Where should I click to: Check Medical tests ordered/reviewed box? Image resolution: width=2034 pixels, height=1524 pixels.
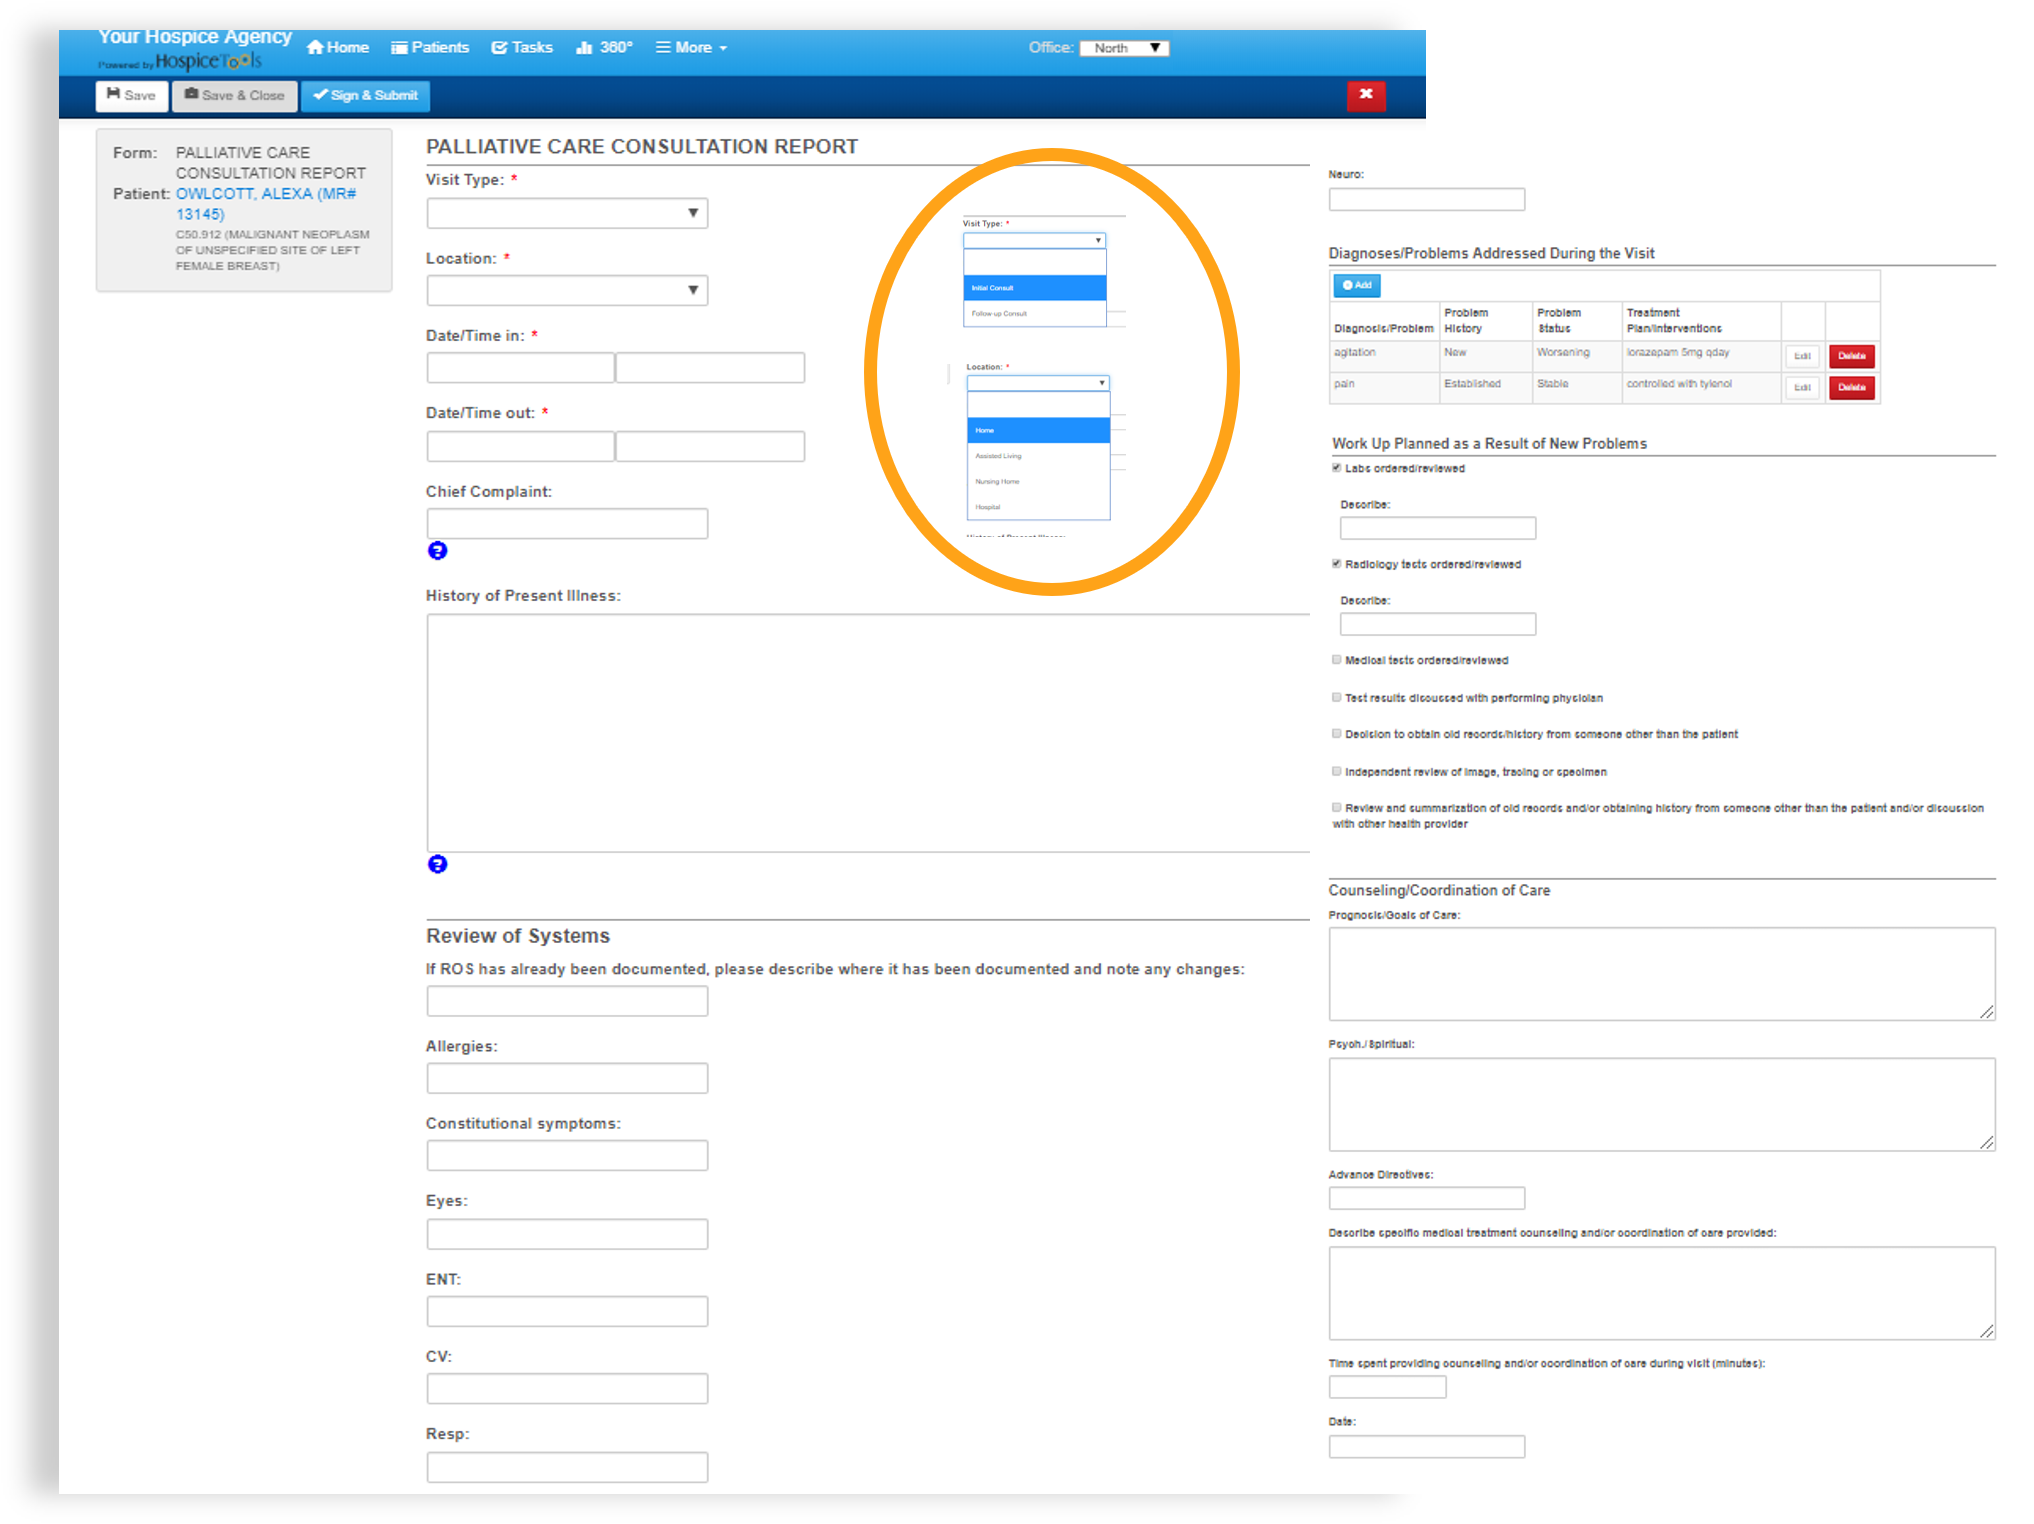click(1337, 660)
